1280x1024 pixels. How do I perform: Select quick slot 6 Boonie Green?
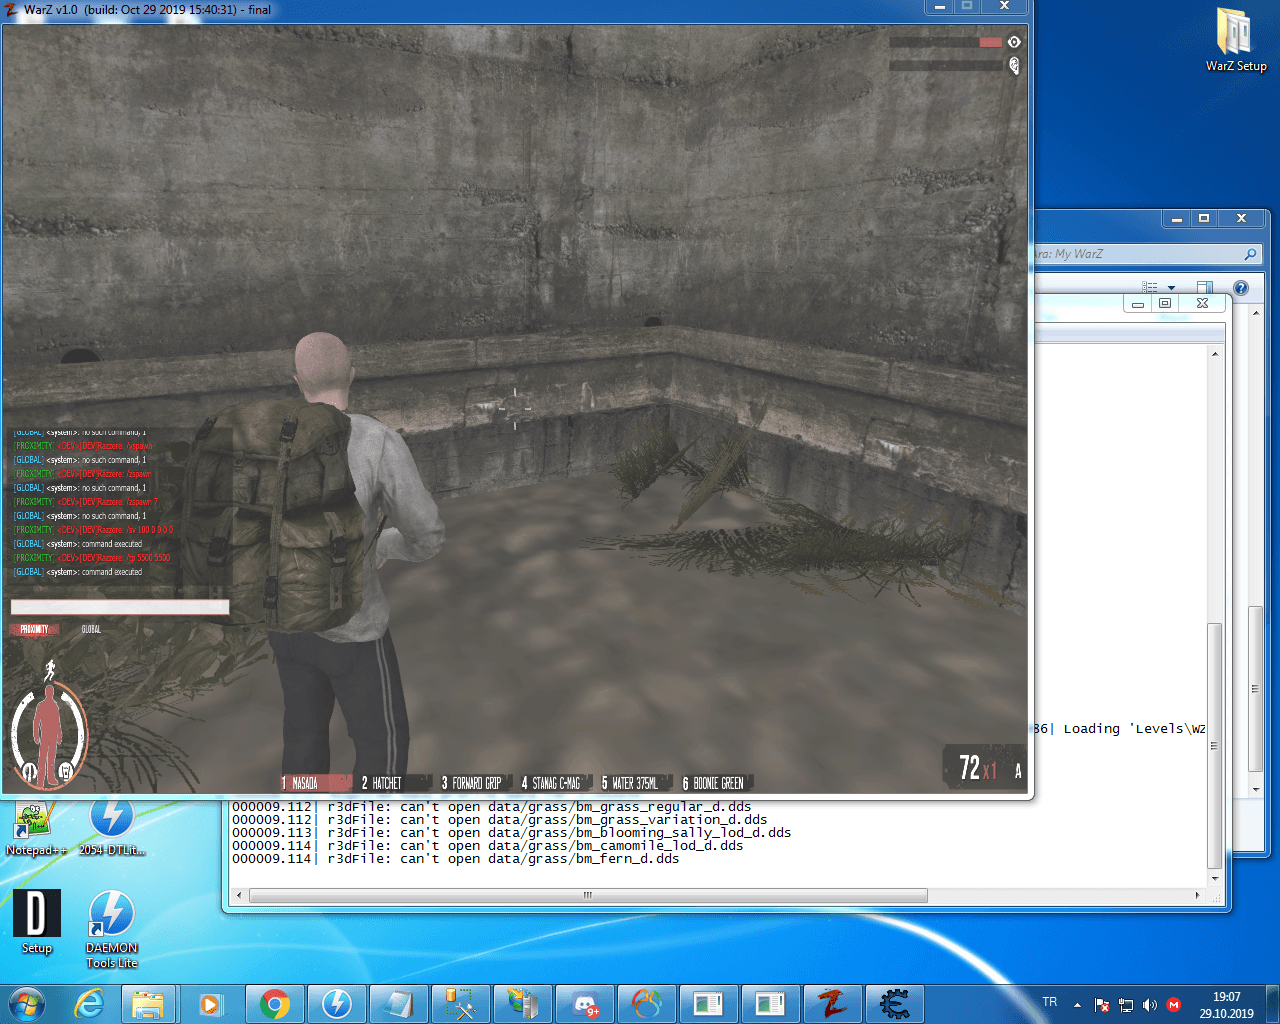point(716,783)
